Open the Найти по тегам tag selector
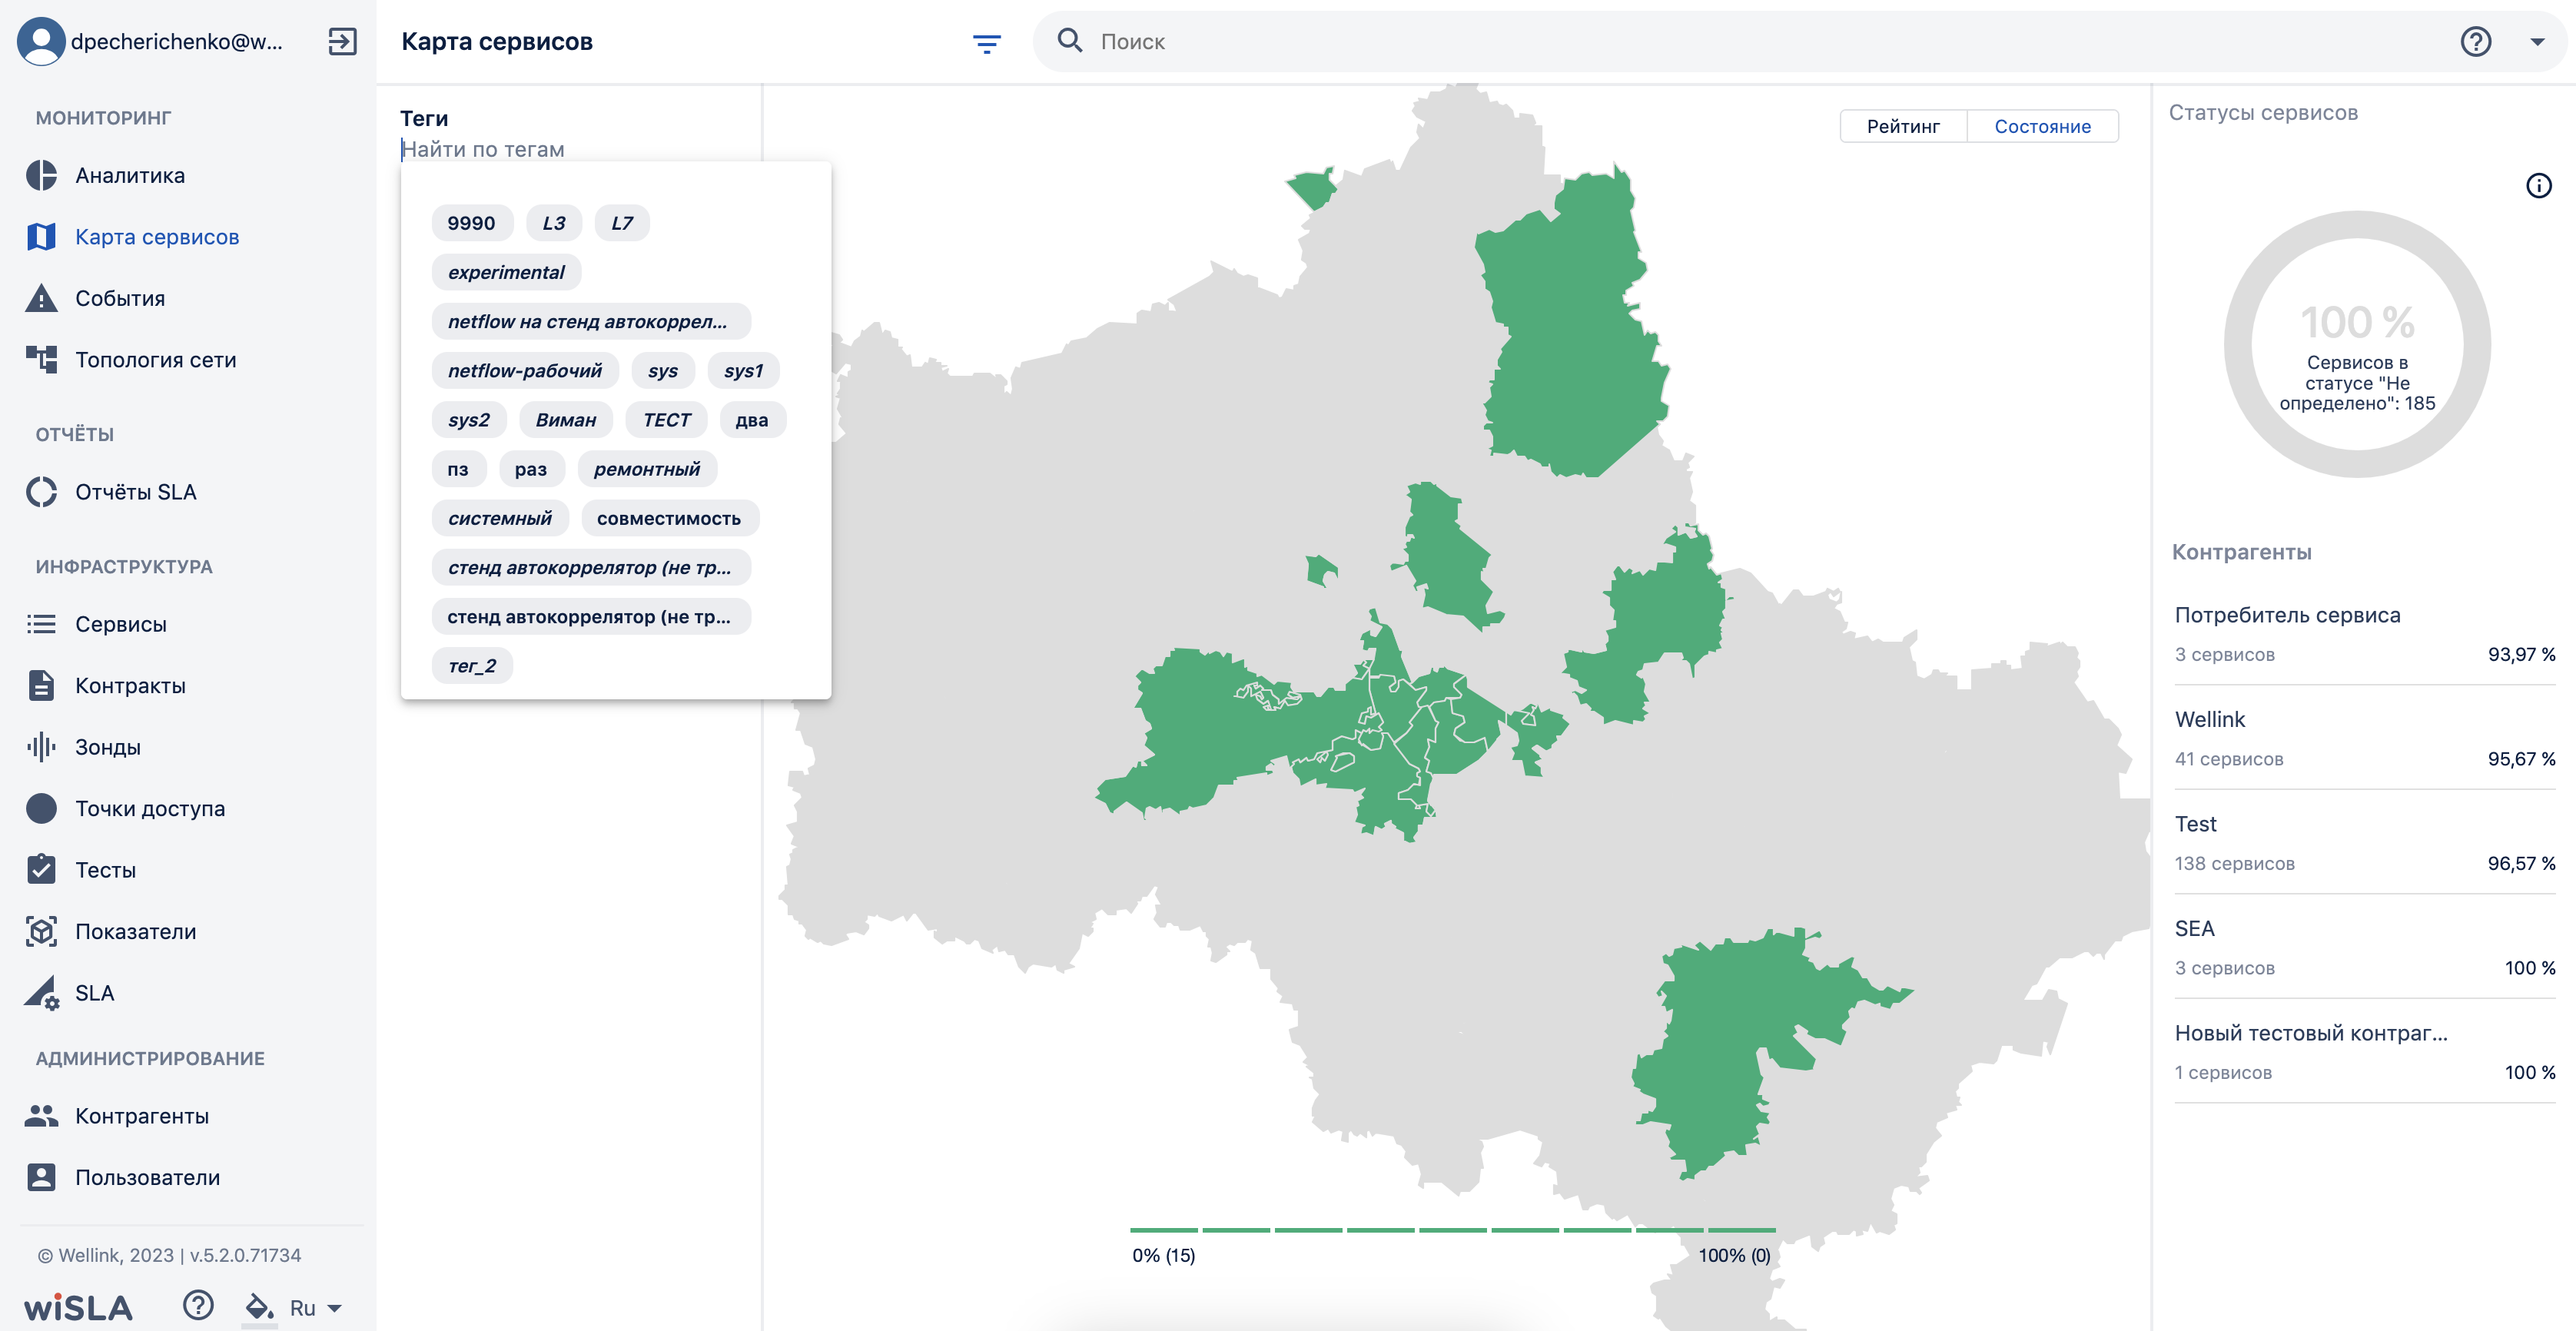2576x1331 pixels. click(570, 149)
